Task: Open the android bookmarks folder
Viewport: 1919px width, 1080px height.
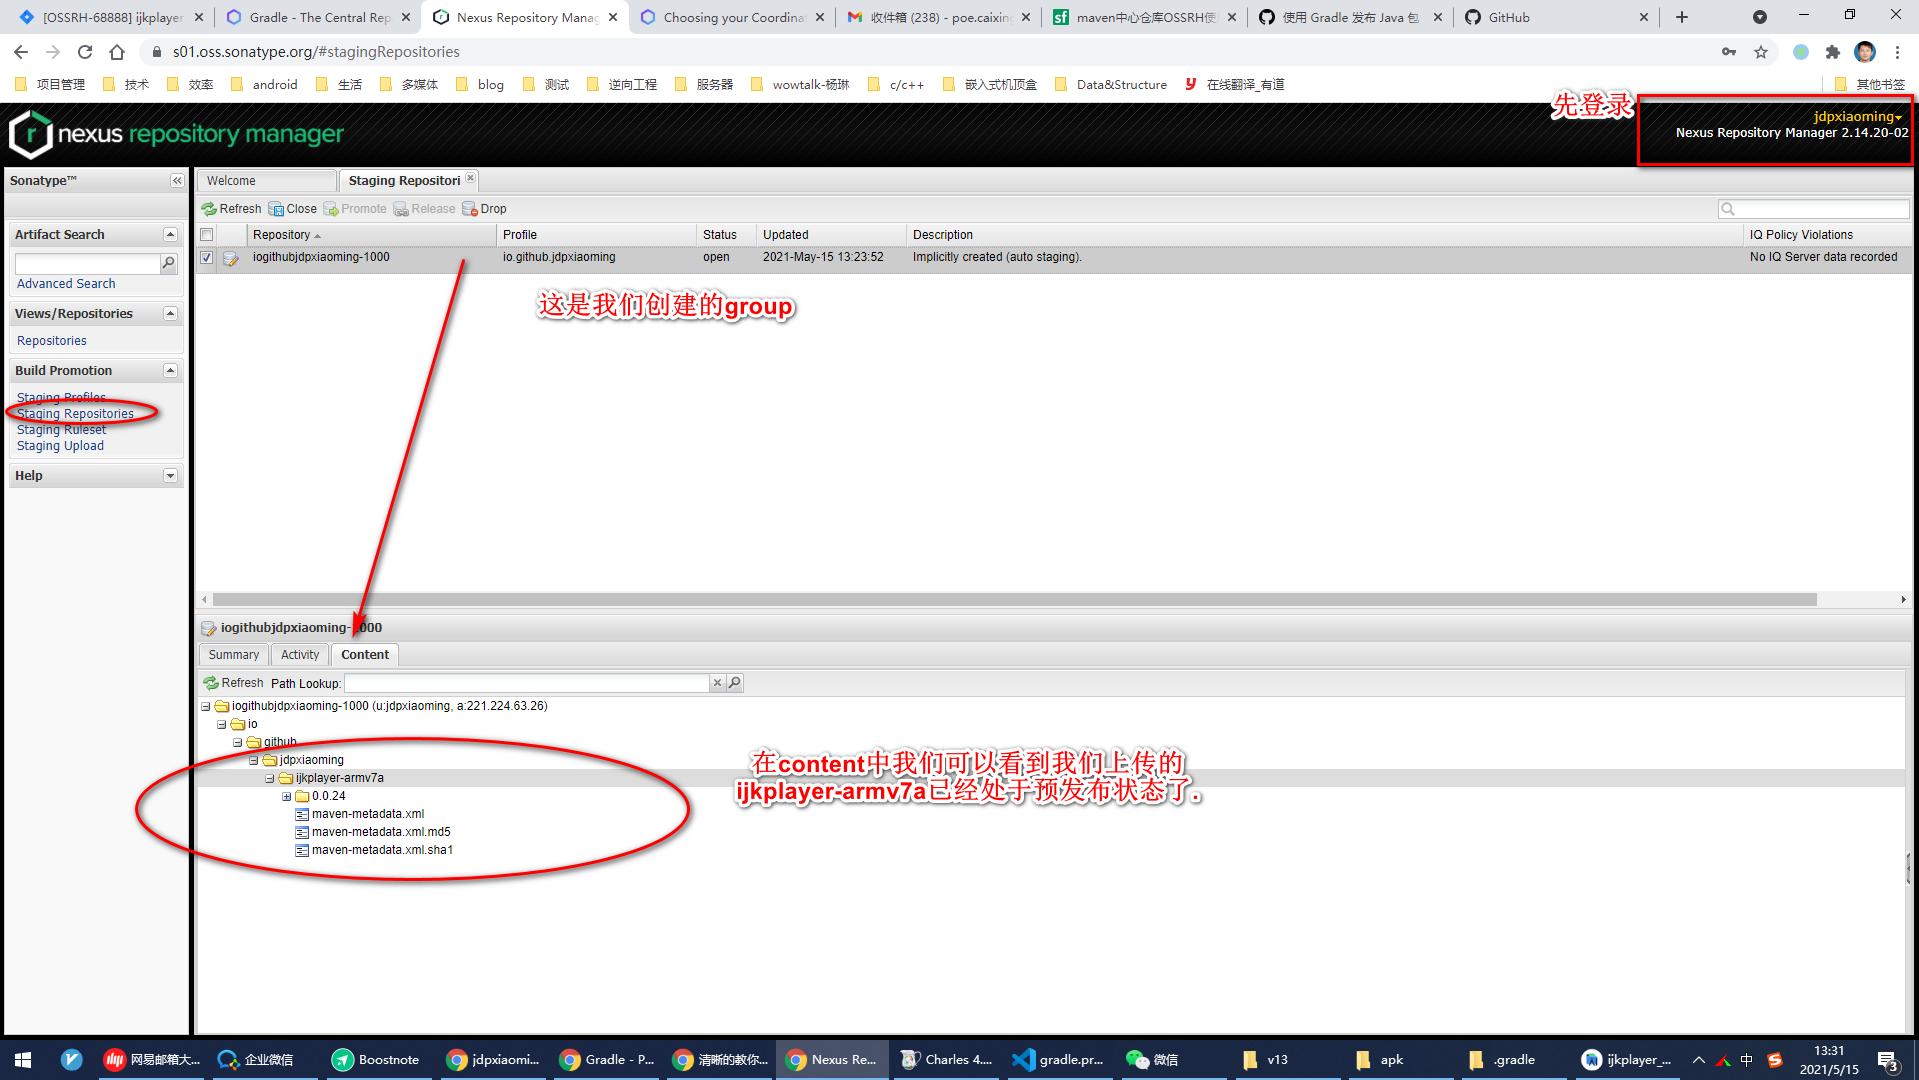Action: point(265,85)
